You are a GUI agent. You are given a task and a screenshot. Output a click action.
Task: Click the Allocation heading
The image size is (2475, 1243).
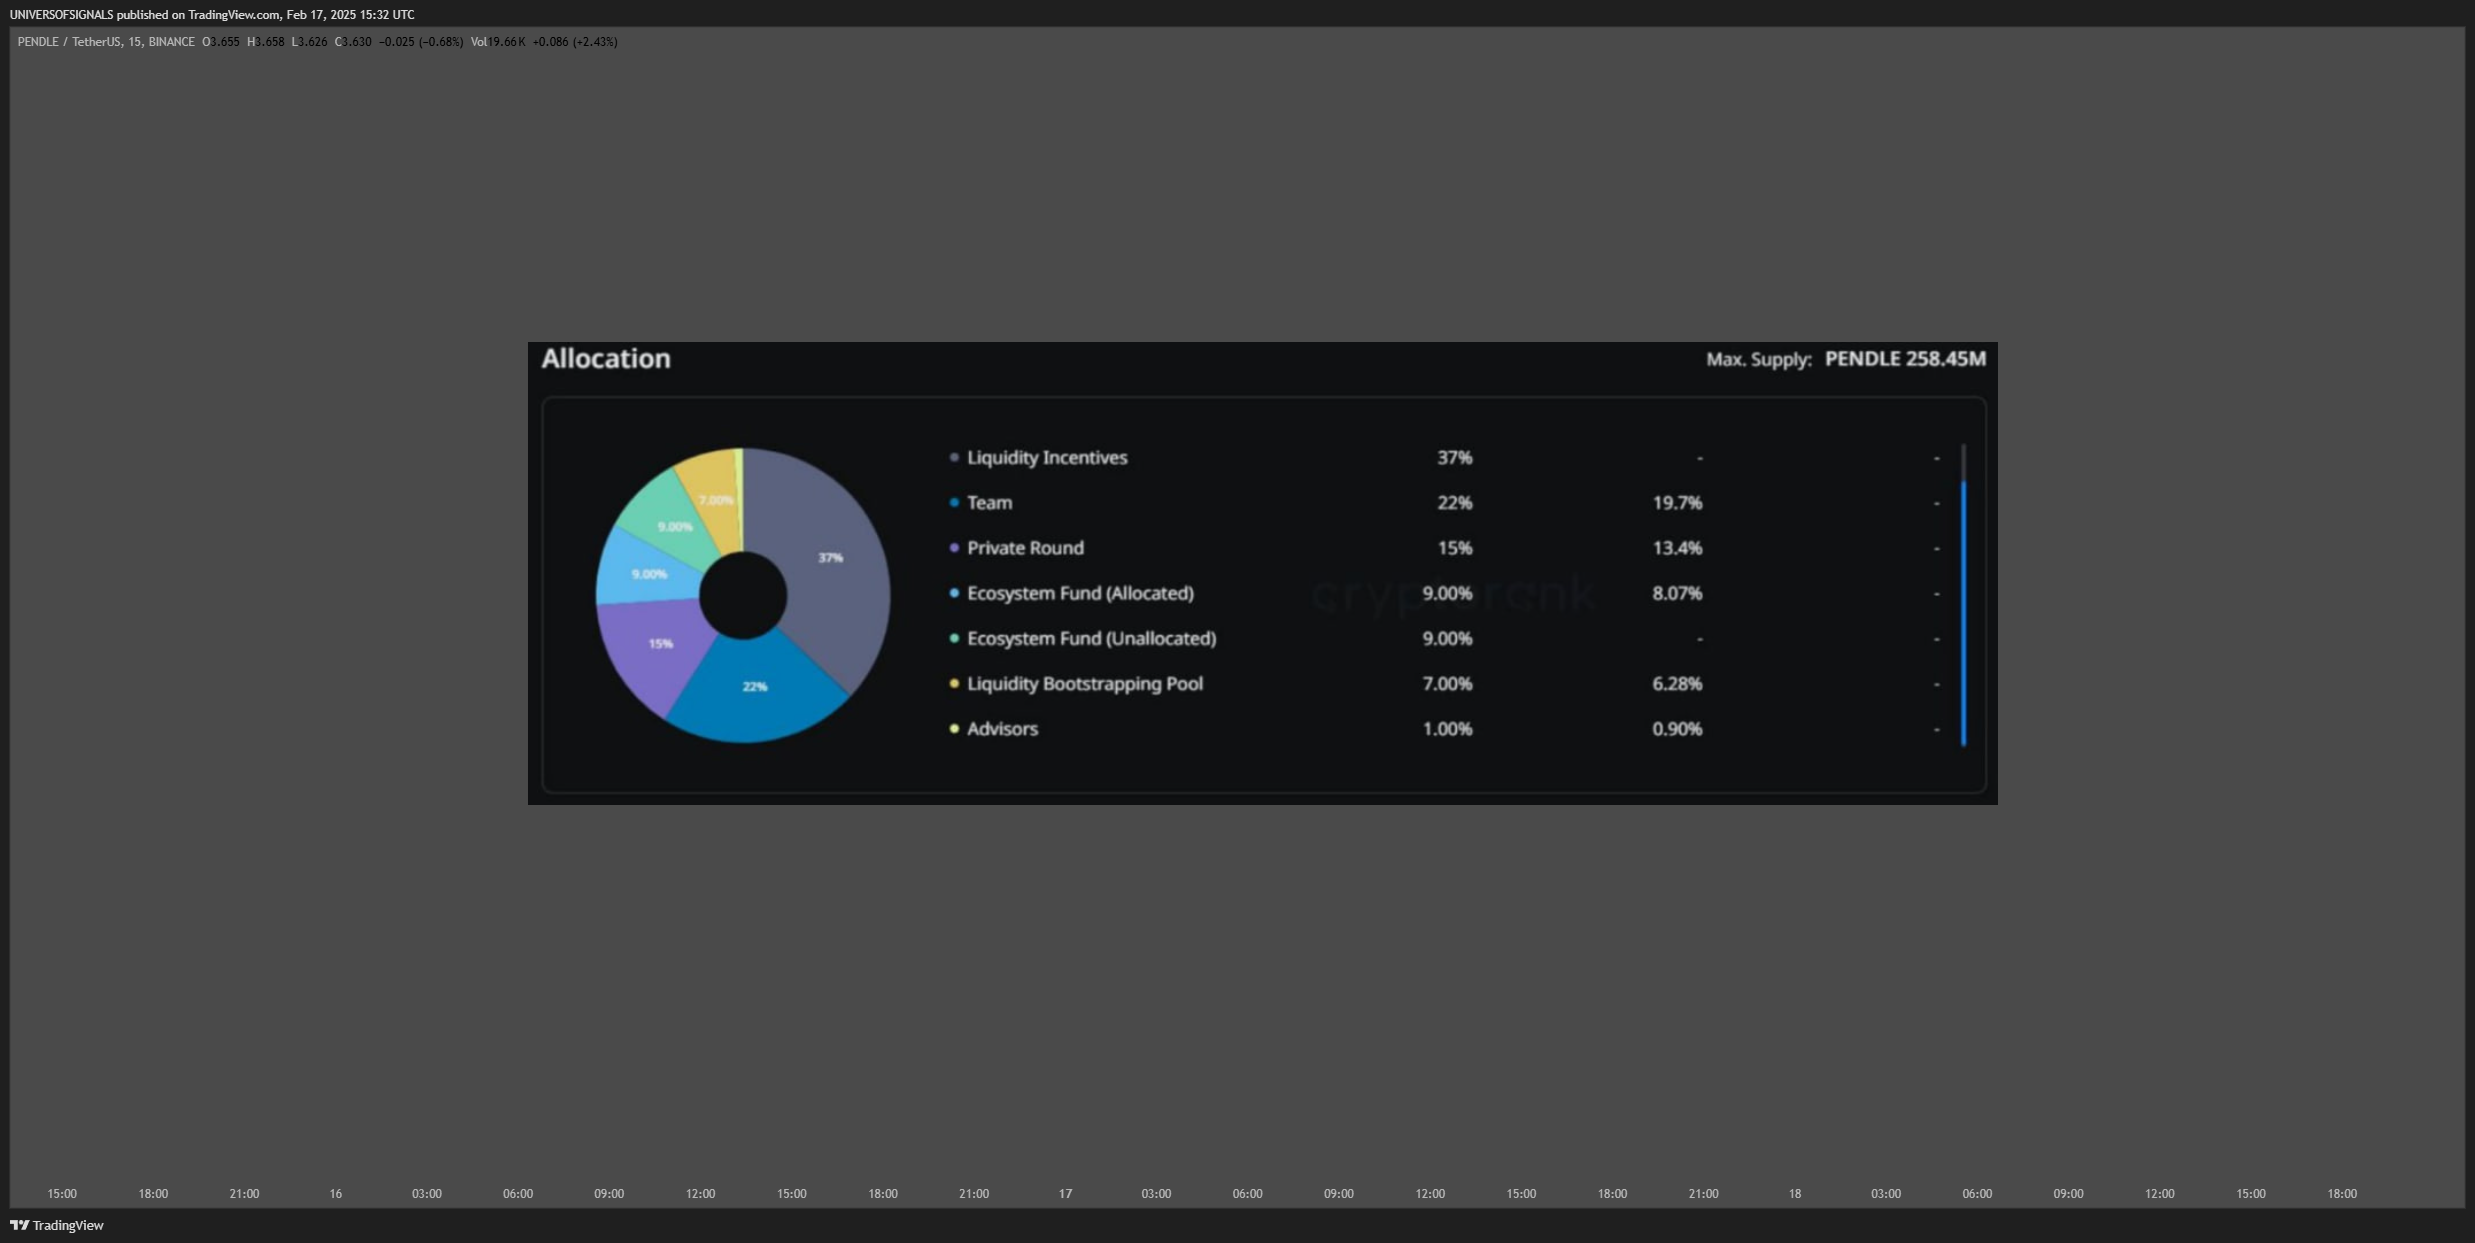606,358
